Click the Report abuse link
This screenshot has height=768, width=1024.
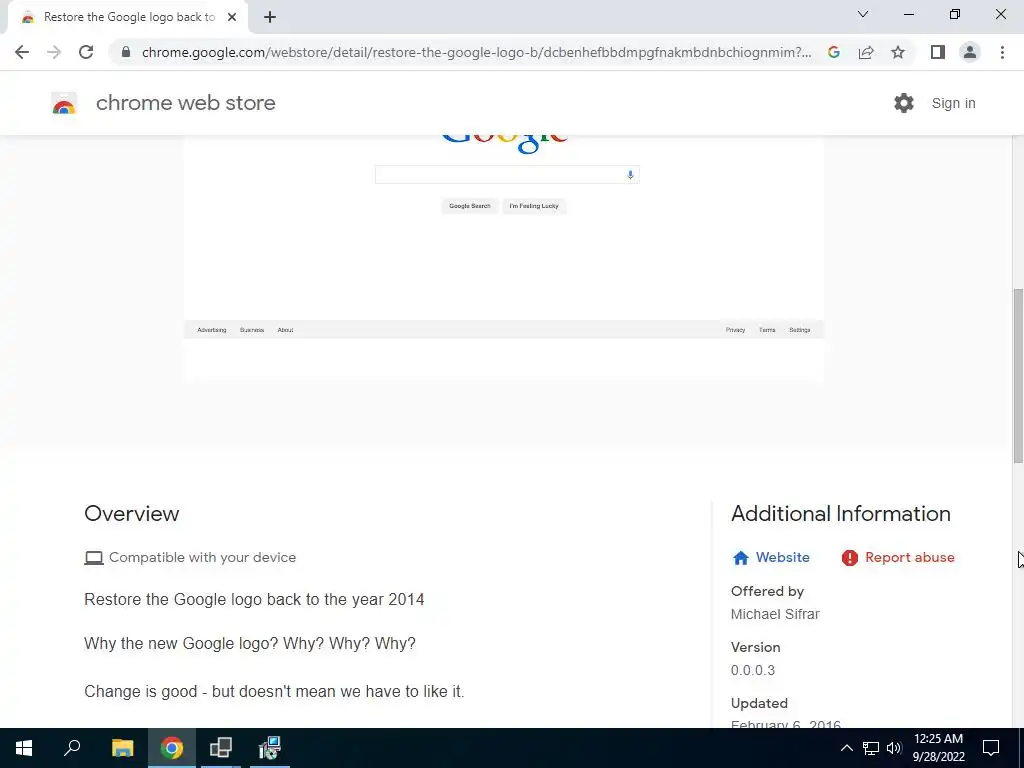point(910,558)
